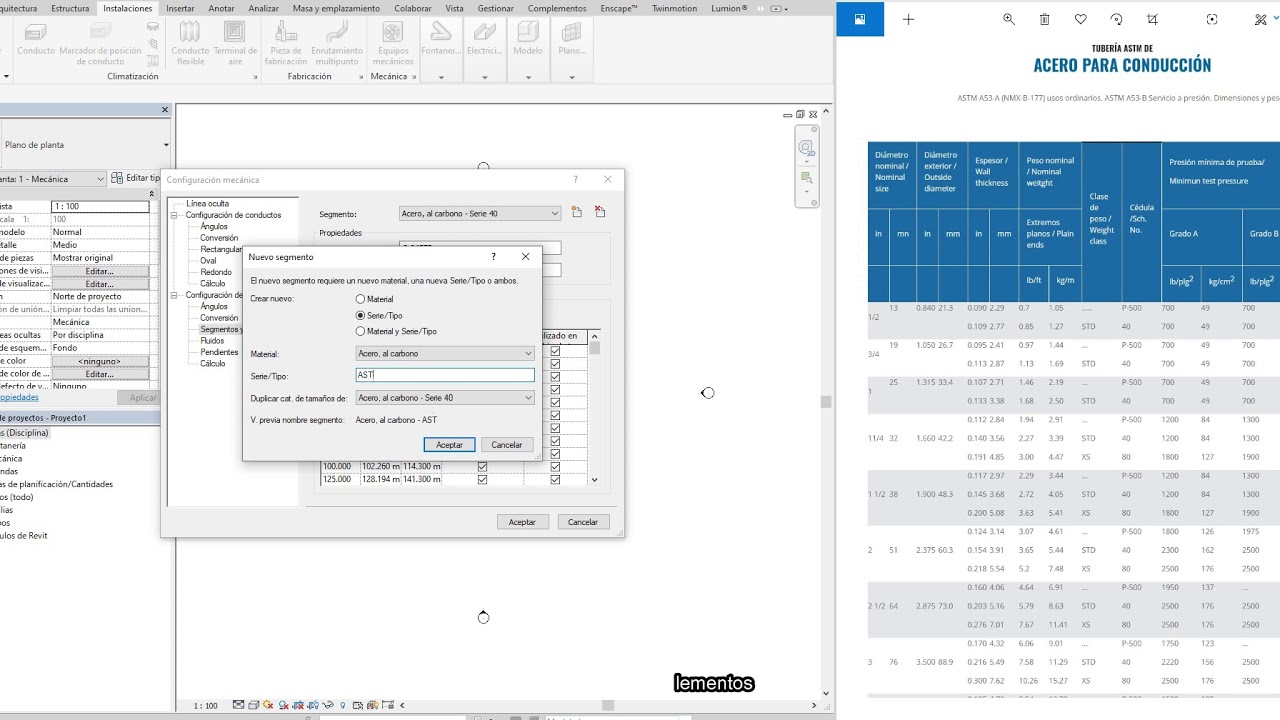Click the visual style cube icon in view bar

[x=252, y=705]
